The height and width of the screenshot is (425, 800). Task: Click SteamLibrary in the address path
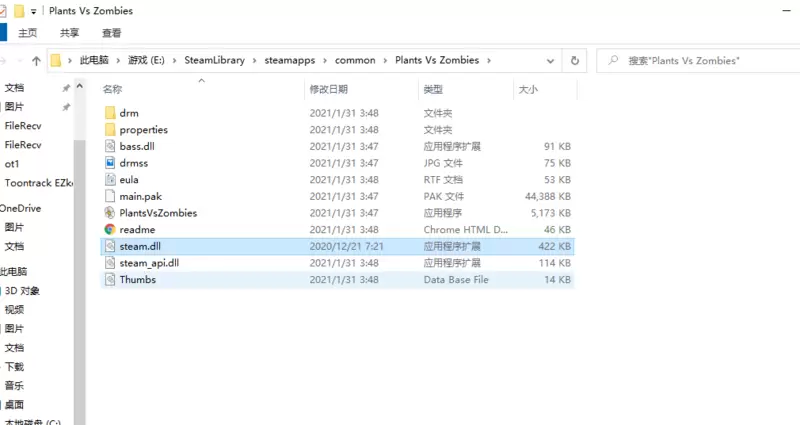coord(214,60)
